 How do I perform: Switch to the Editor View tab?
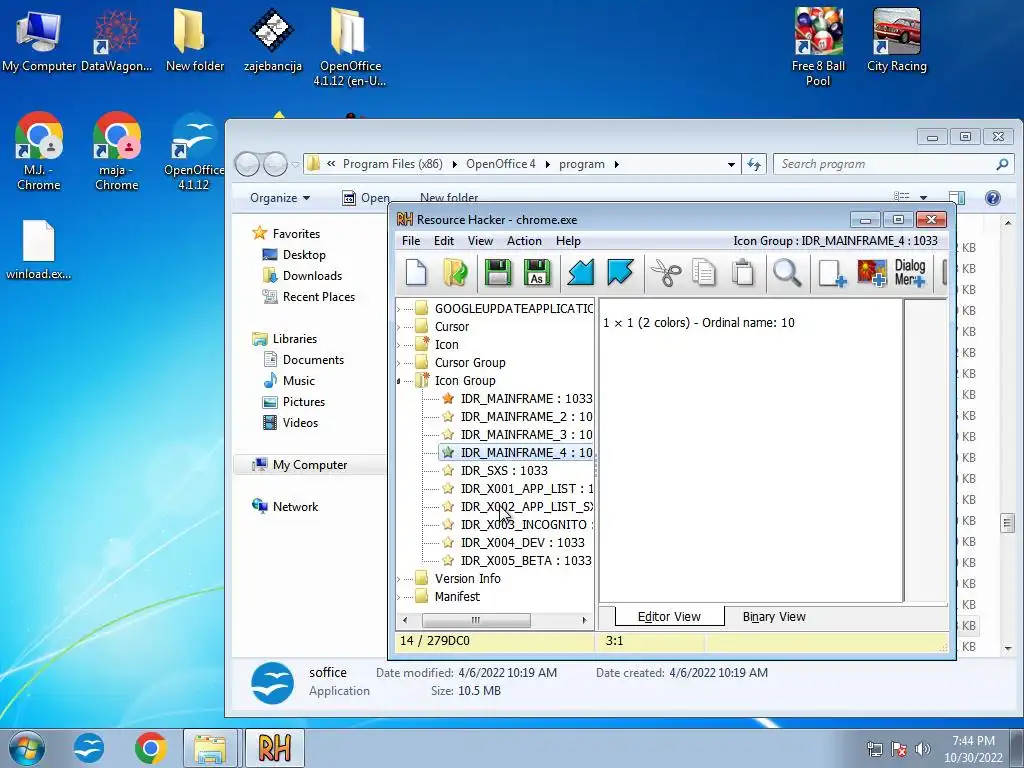click(669, 616)
